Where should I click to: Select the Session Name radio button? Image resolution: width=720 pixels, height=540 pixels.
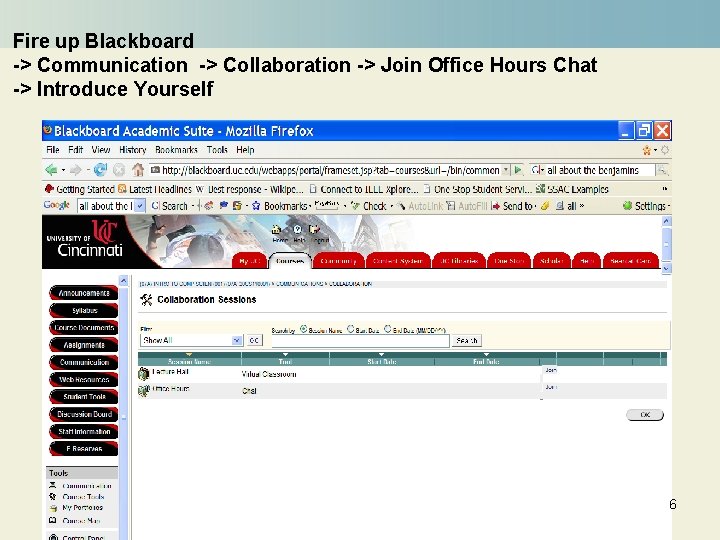pyautogui.click(x=304, y=329)
